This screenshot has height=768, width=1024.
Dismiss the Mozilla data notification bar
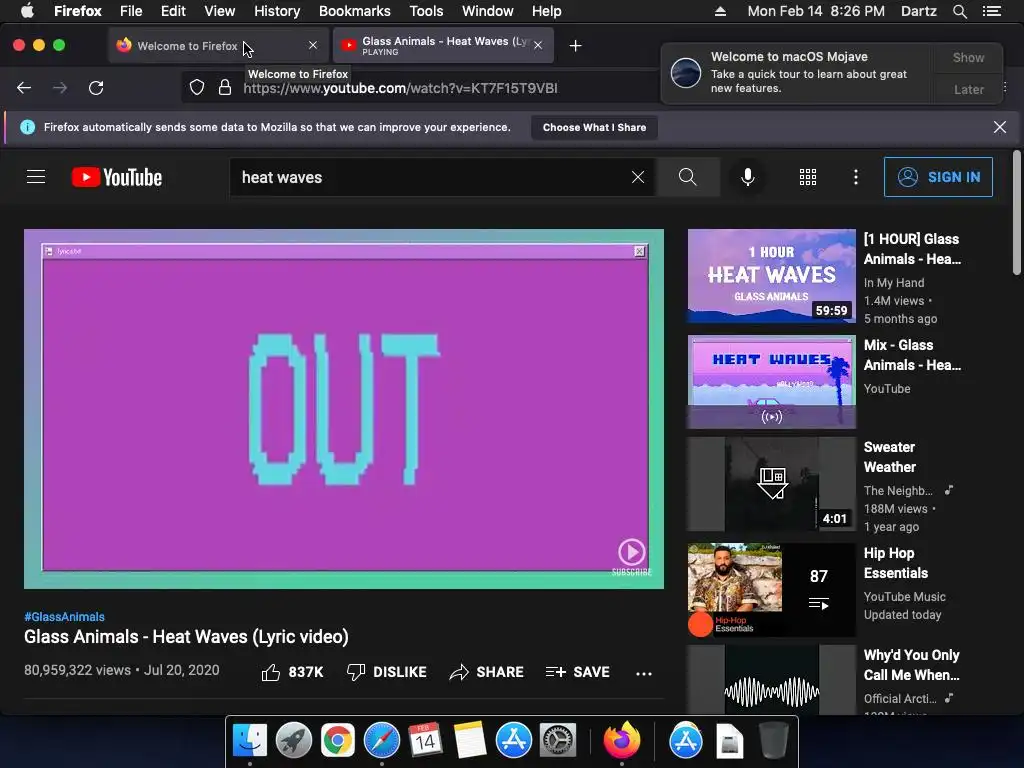[1000, 127]
